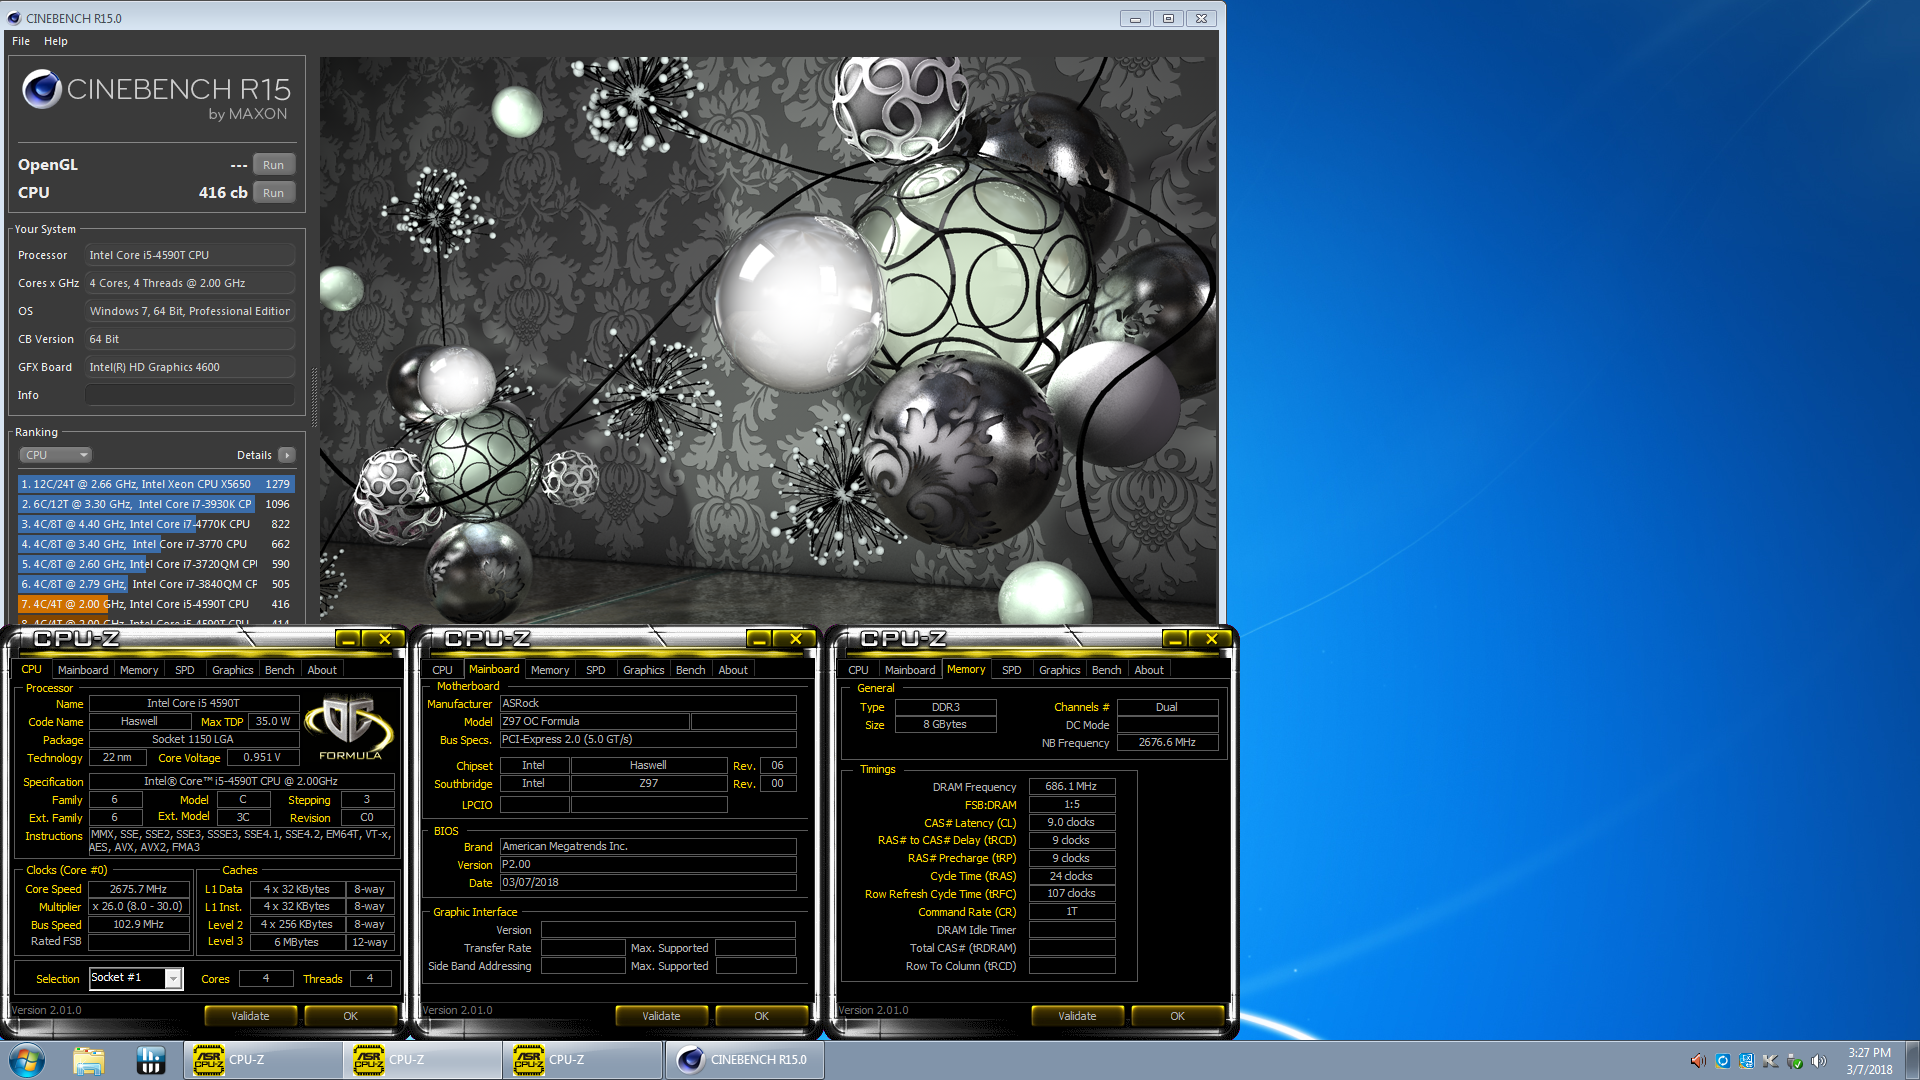
Task: Open About tab in right CPU-Z window
Action: coord(1149,670)
